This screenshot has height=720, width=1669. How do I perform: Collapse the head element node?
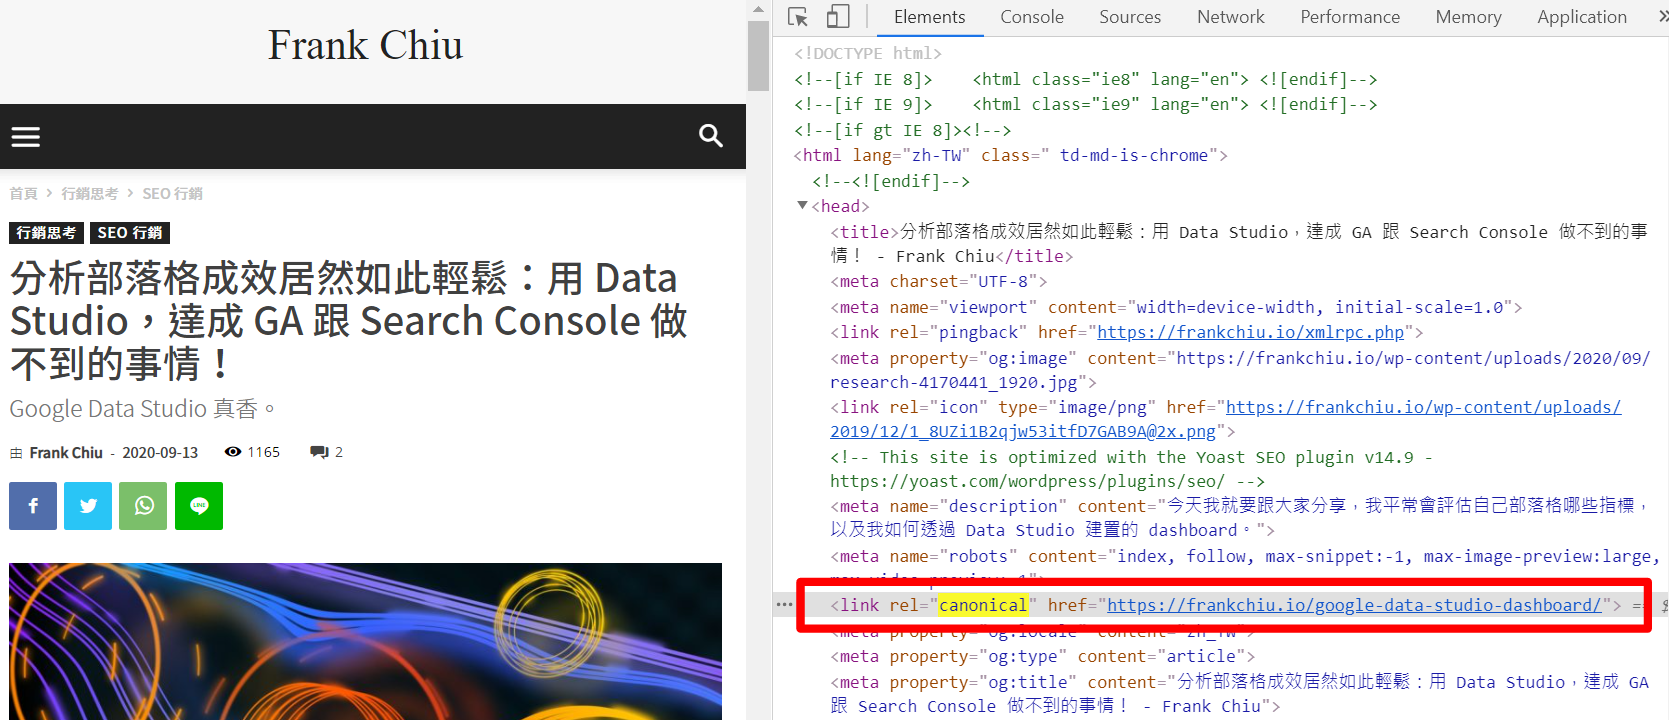point(802,206)
